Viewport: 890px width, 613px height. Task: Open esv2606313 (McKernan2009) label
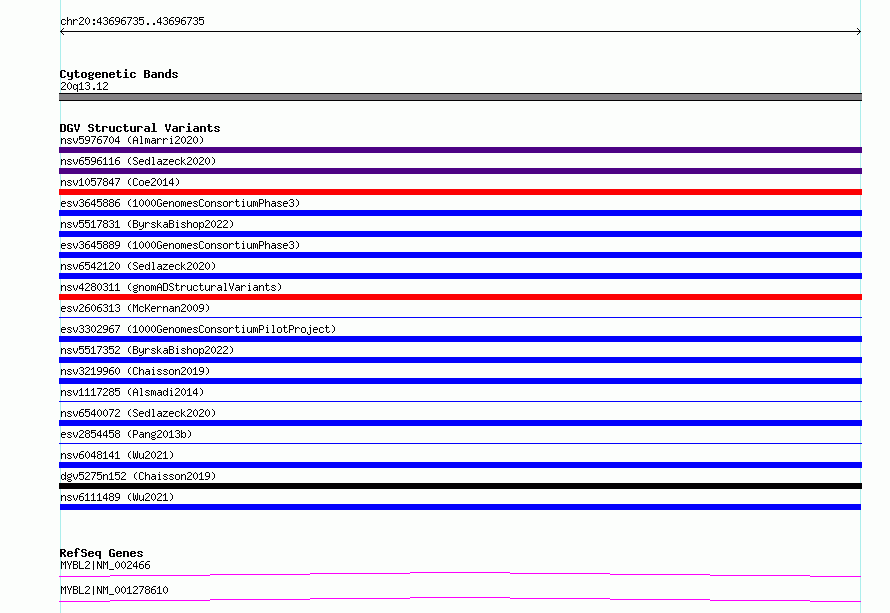tap(135, 308)
